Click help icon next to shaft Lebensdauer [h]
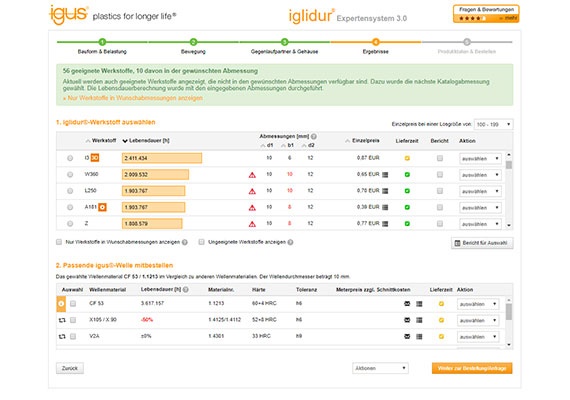This screenshot has height=400, width=570. tap(186, 289)
